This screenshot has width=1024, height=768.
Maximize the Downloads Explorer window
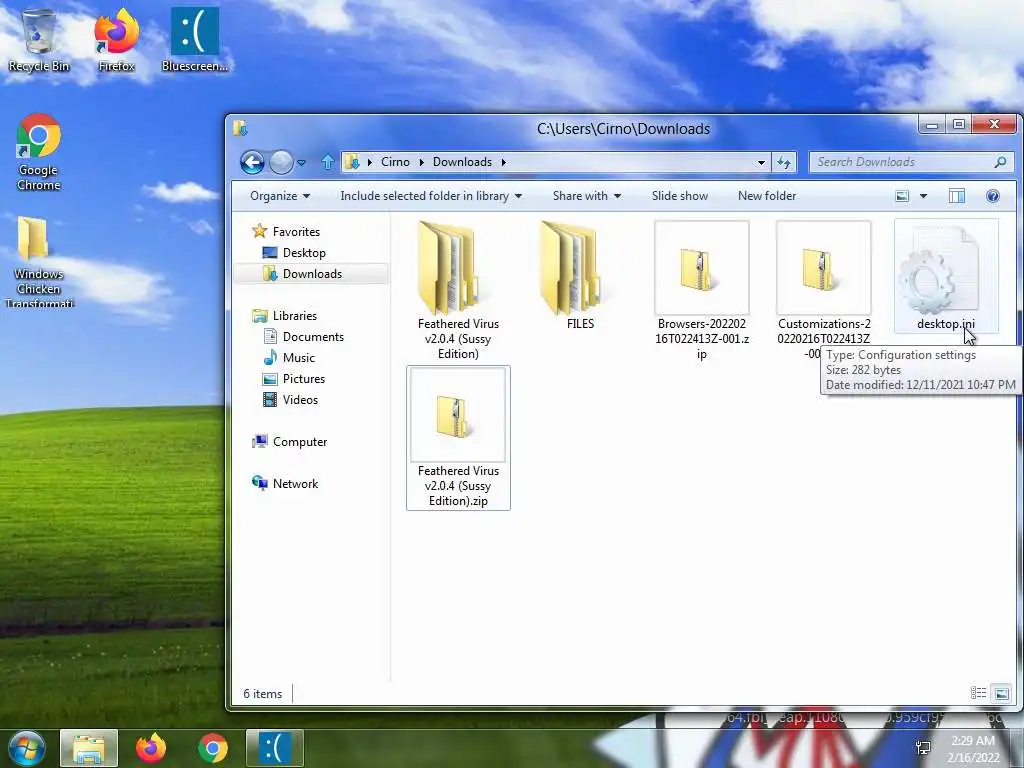(959, 123)
